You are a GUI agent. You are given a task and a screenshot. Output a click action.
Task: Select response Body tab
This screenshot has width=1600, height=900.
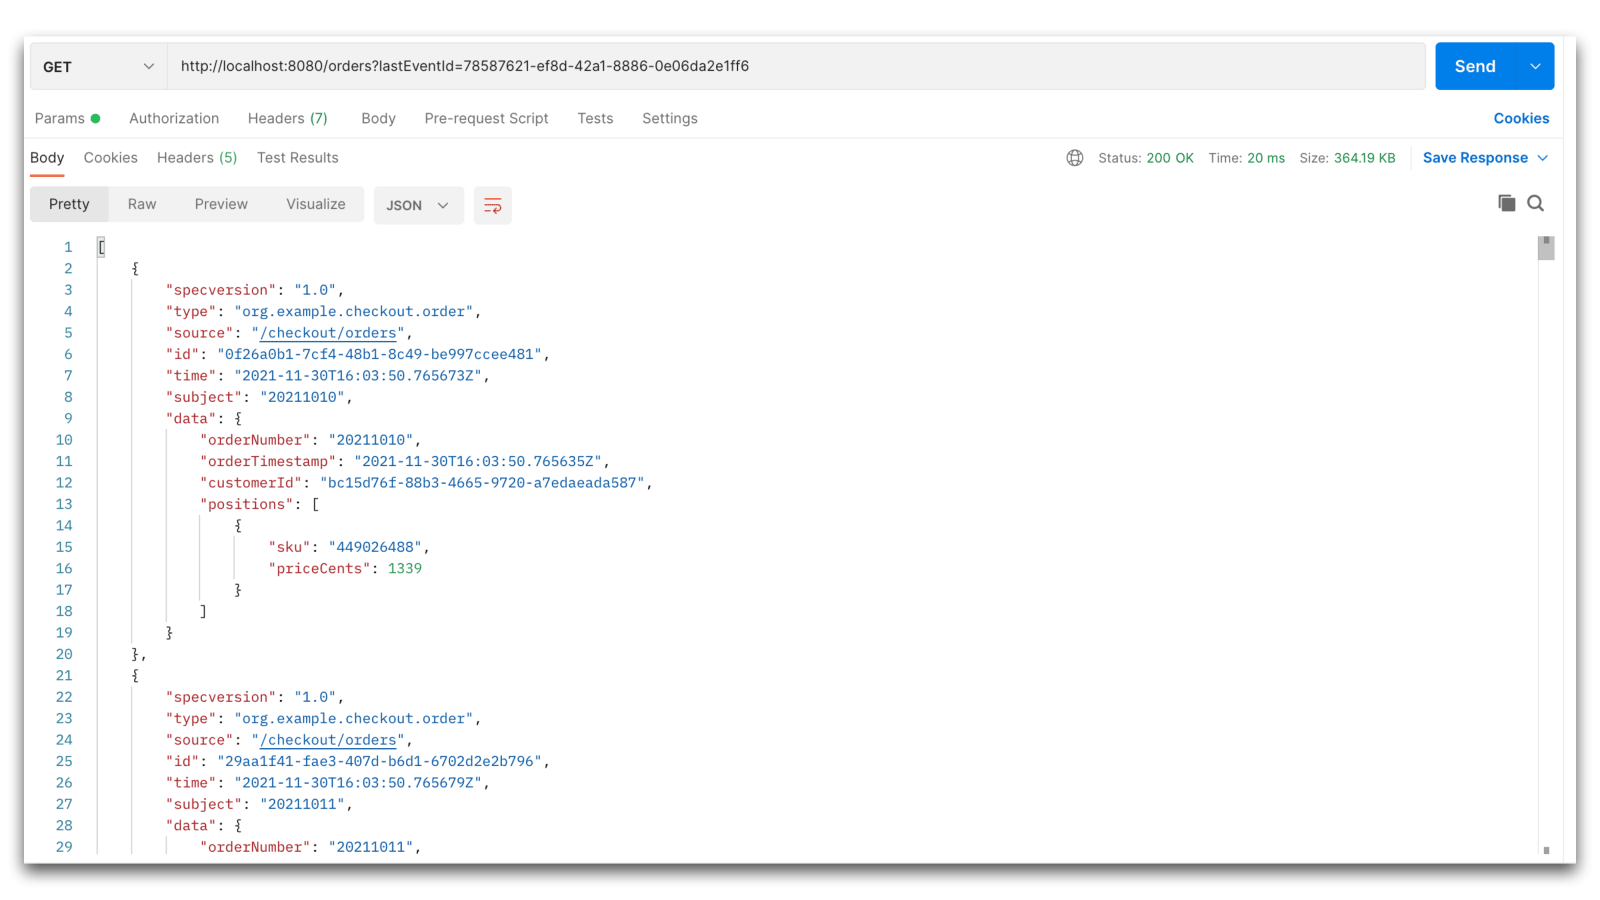(47, 158)
